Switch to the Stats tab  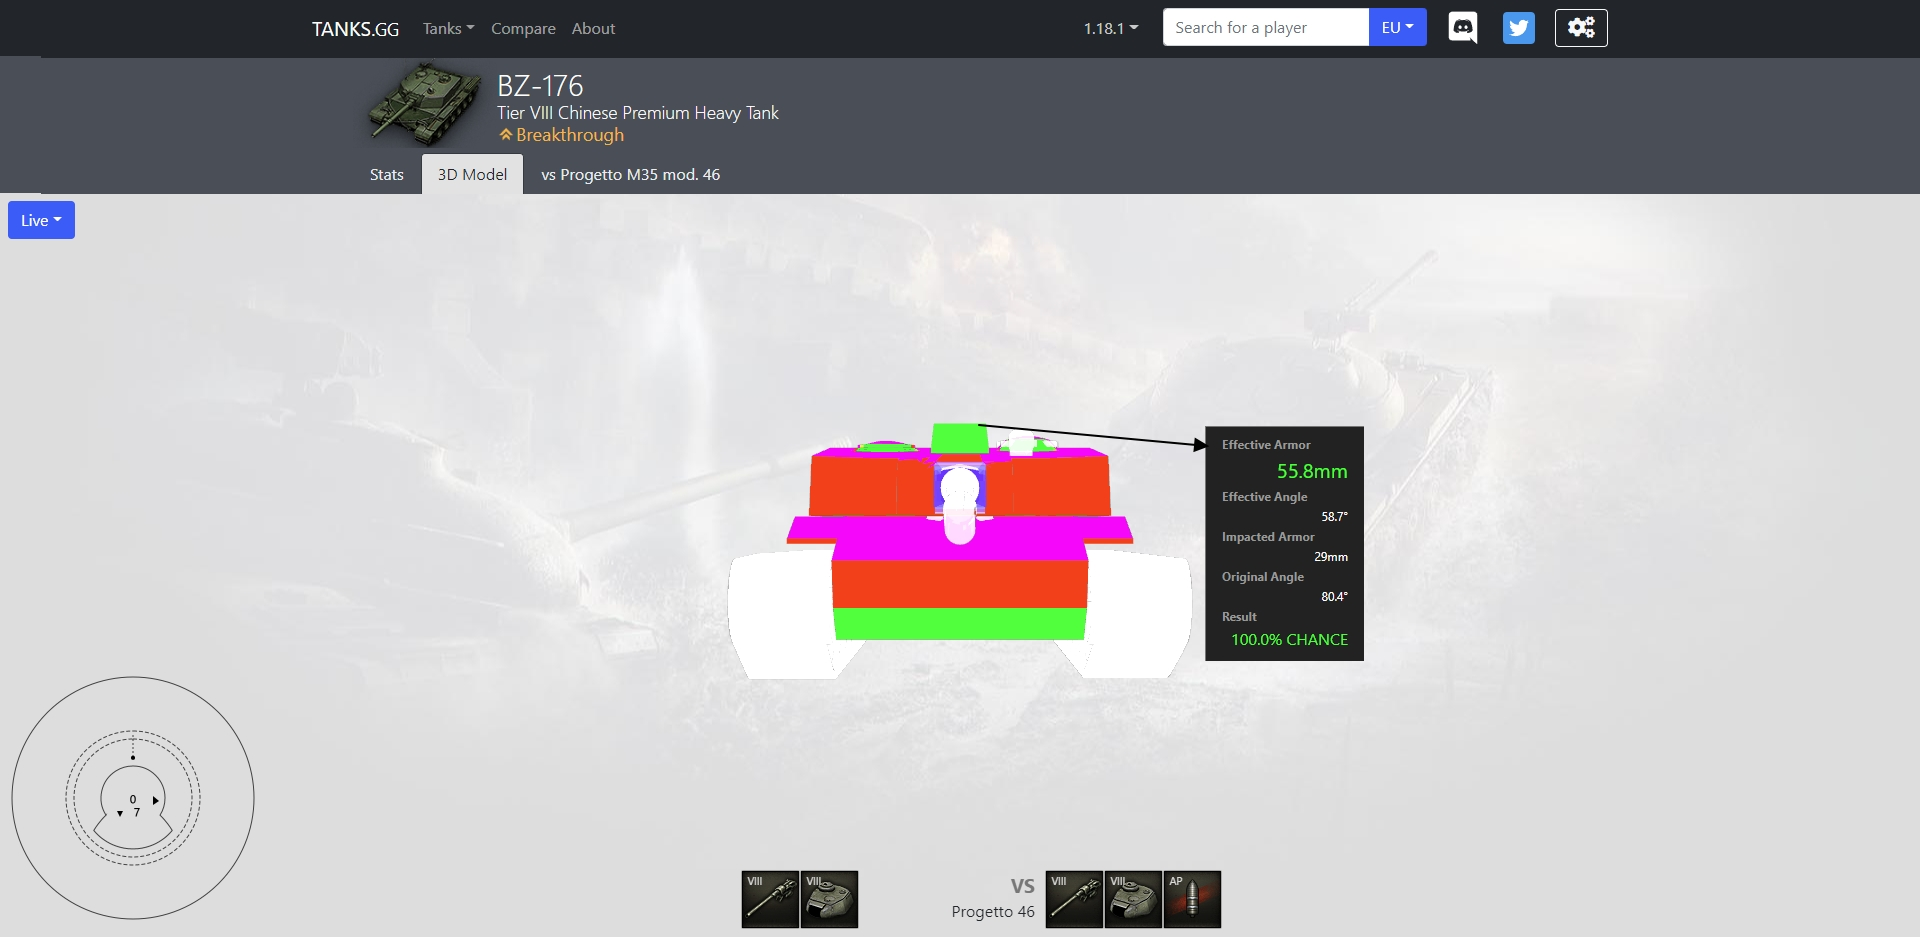click(387, 175)
